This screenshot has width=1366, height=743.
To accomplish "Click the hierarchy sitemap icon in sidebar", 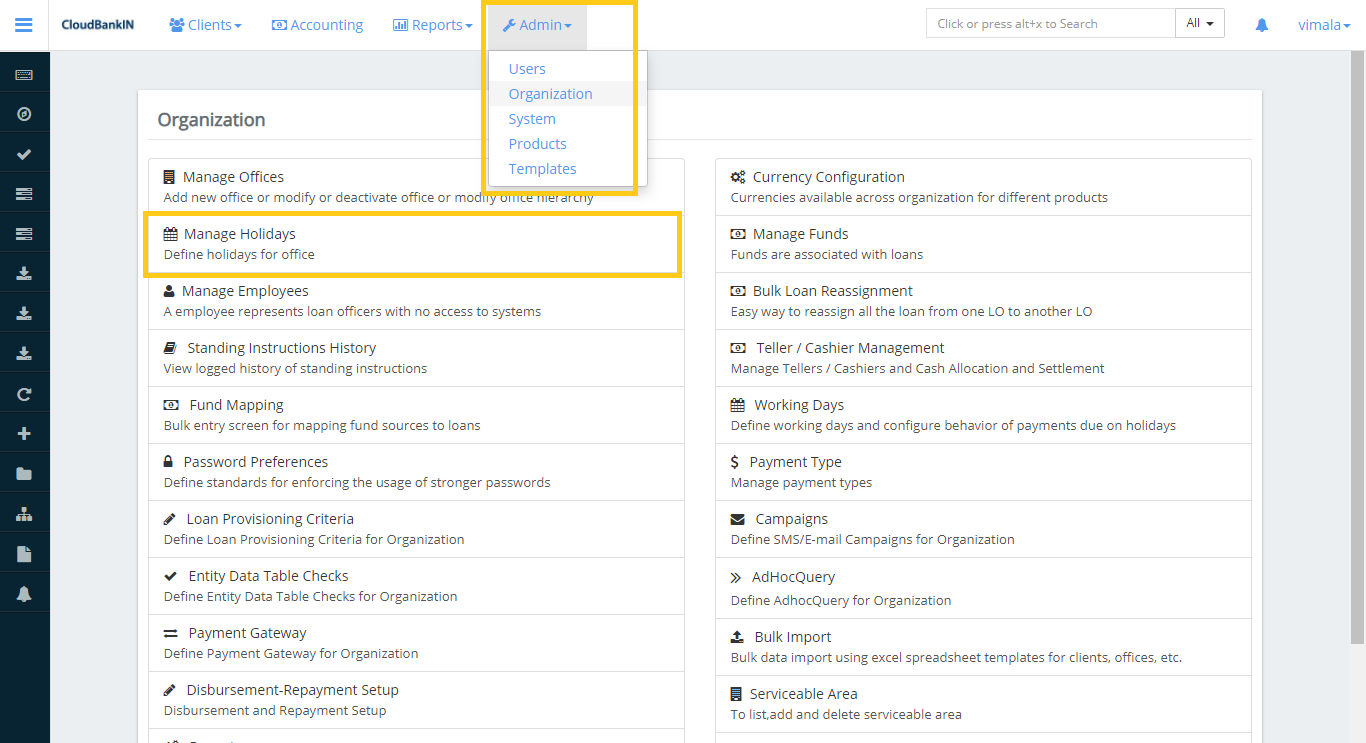I will (x=24, y=514).
